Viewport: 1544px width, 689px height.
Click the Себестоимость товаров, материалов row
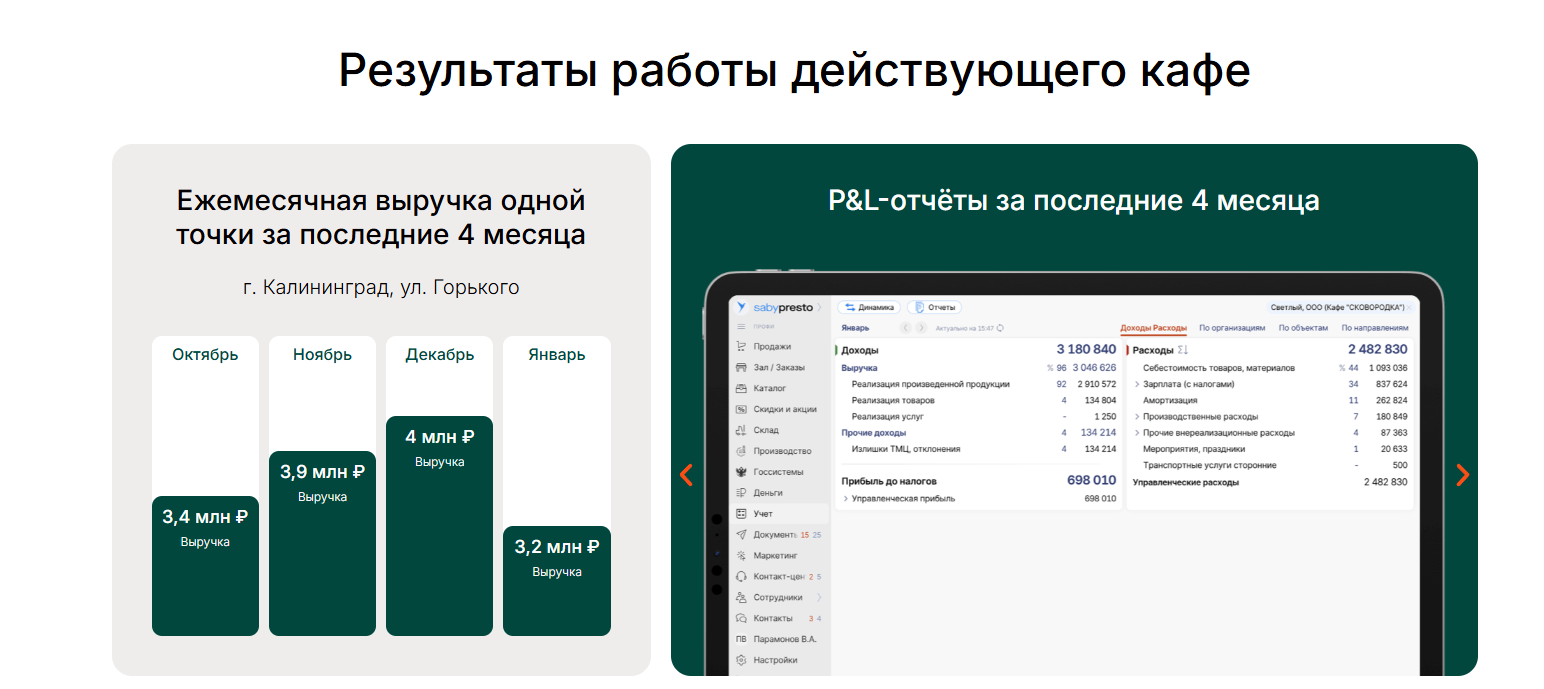pos(1269,368)
